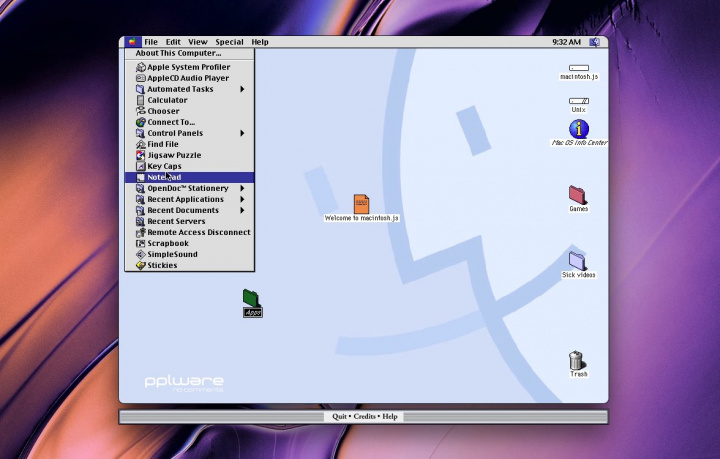The width and height of the screenshot is (720, 459).
Task: Choose Calculator from the Apple menu
Action: pos(167,100)
